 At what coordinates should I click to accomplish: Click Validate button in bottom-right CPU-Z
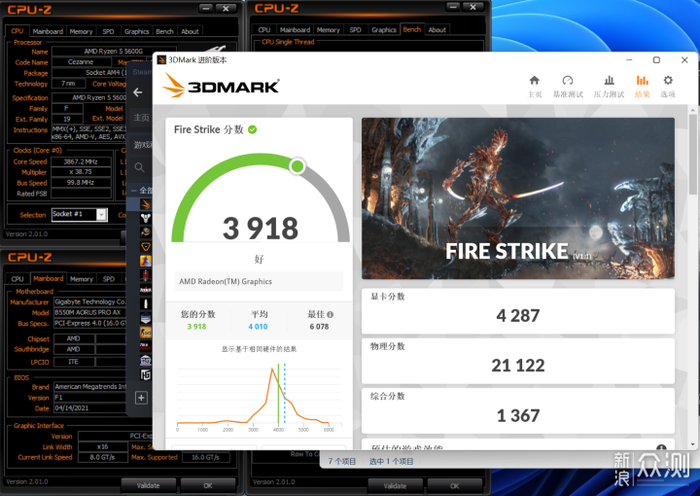pyautogui.click(x=395, y=485)
